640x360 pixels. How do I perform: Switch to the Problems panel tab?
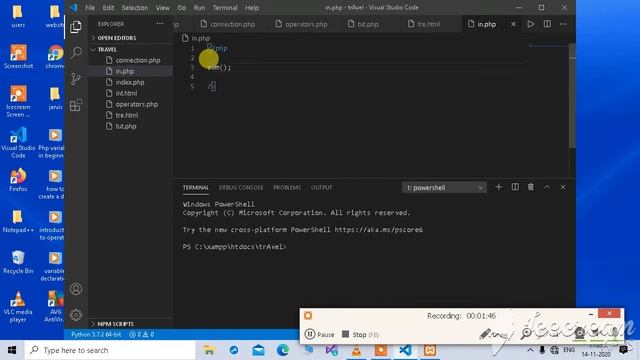coord(287,187)
